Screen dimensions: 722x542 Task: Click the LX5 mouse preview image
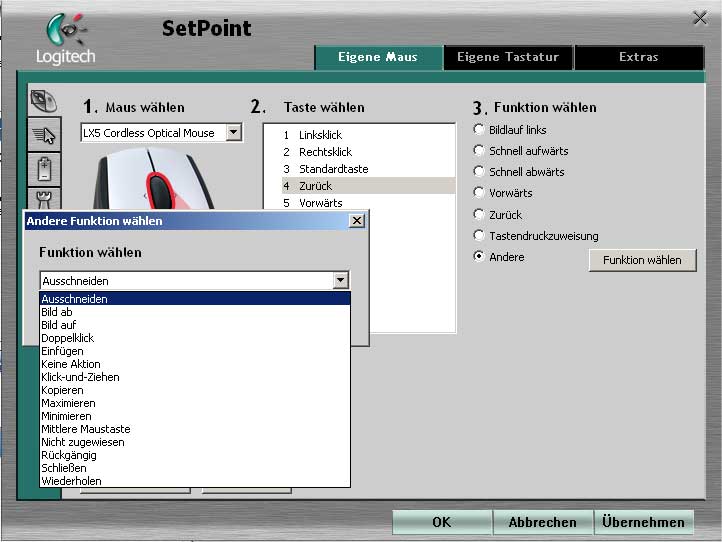(153, 179)
